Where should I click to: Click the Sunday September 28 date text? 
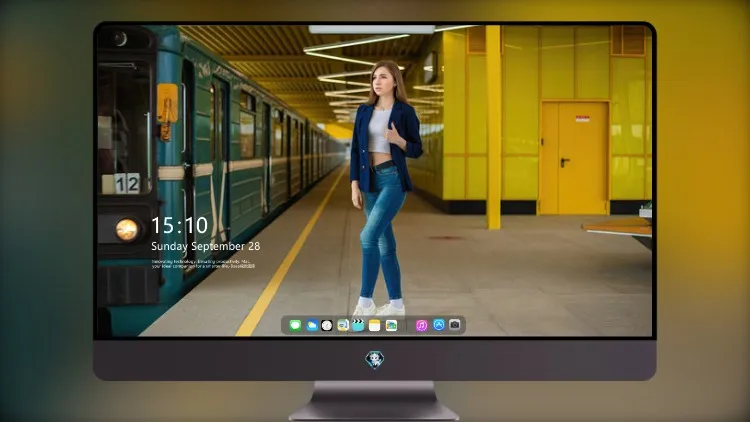(206, 247)
